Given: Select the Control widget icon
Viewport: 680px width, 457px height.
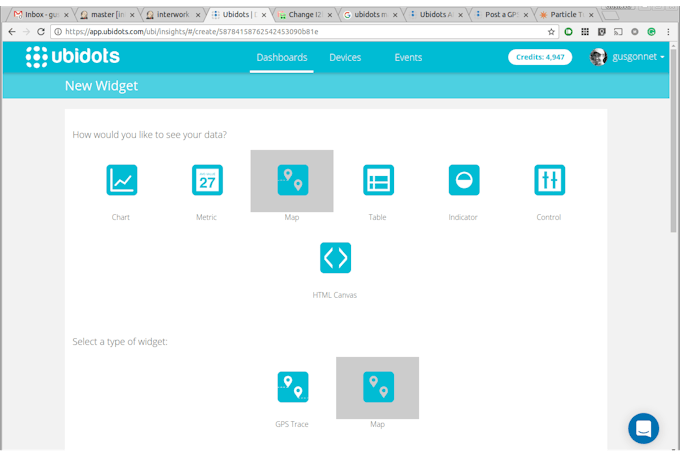Looking at the screenshot, I should (x=549, y=180).
